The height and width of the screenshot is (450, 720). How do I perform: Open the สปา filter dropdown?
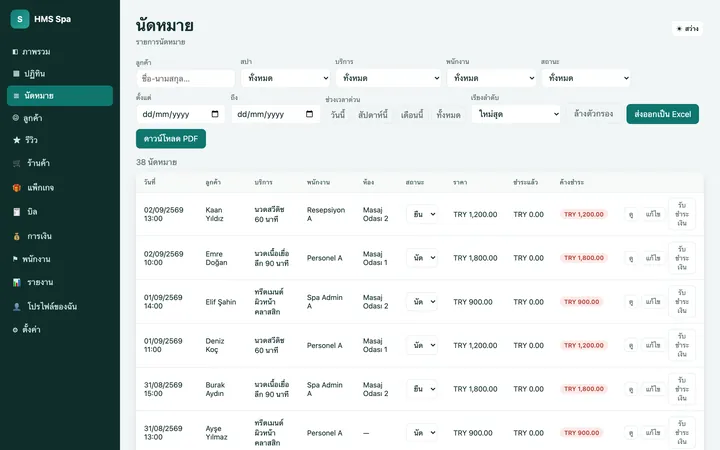pyautogui.click(x=286, y=78)
